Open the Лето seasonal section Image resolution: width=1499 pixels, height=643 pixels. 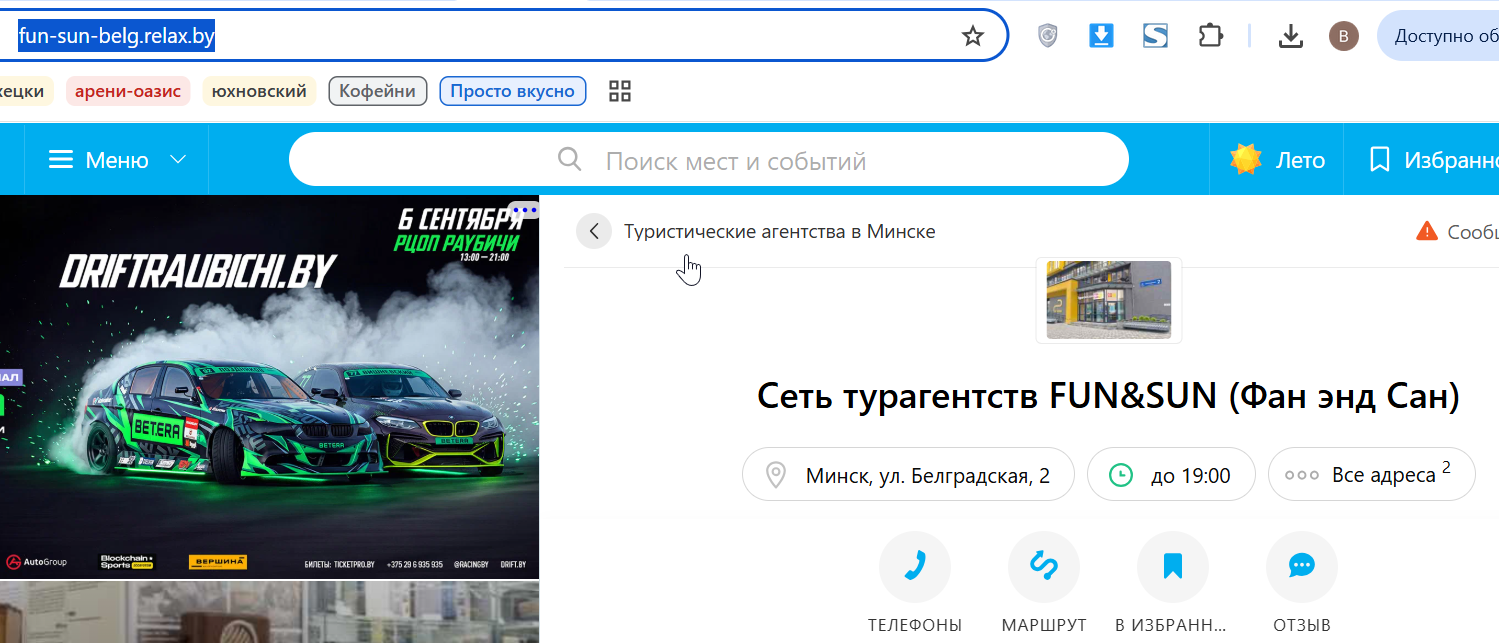pyautogui.click(x=1277, y=160)
